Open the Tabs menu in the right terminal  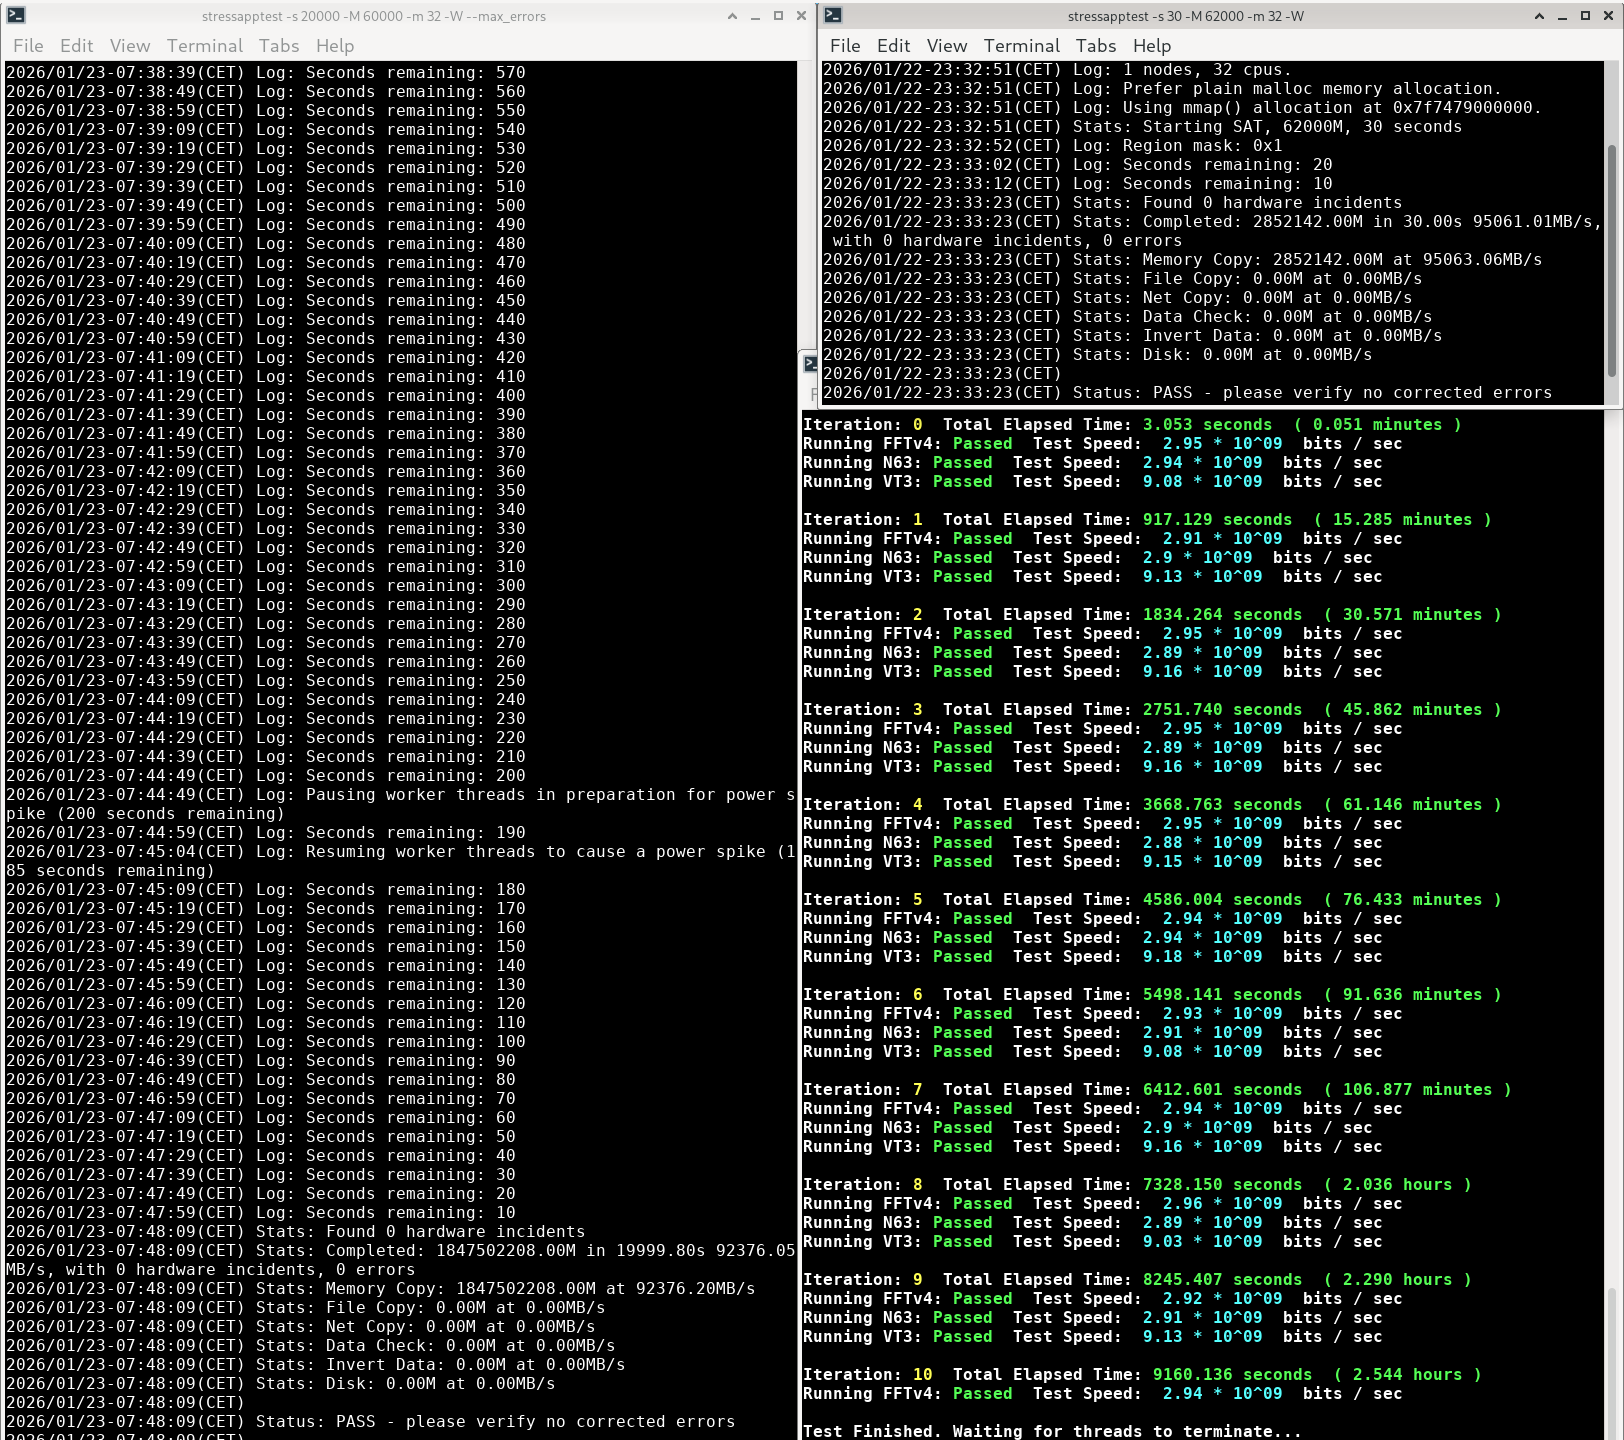coord(1095,46)
